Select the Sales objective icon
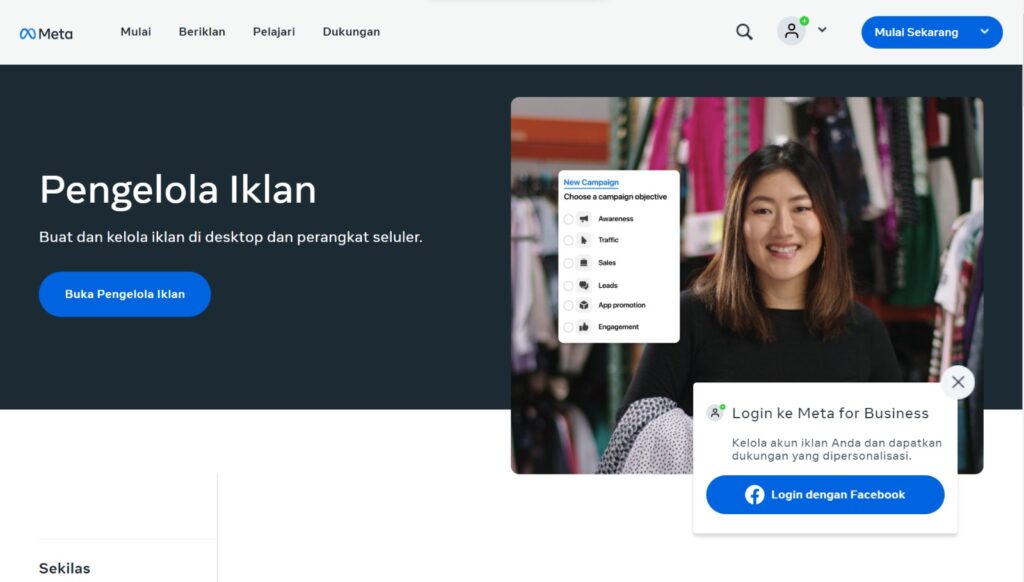1024x582 pixels. pyautogui.click(x=584, y=262)
